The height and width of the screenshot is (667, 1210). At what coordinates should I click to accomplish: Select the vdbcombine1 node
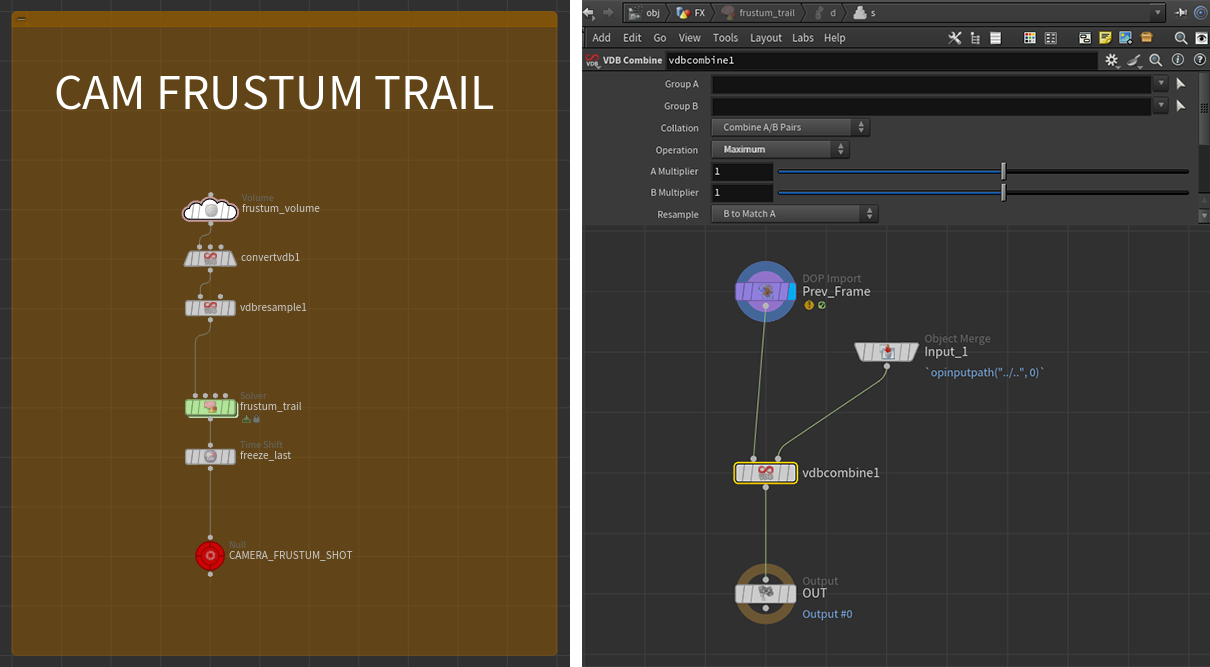[766, 472]
